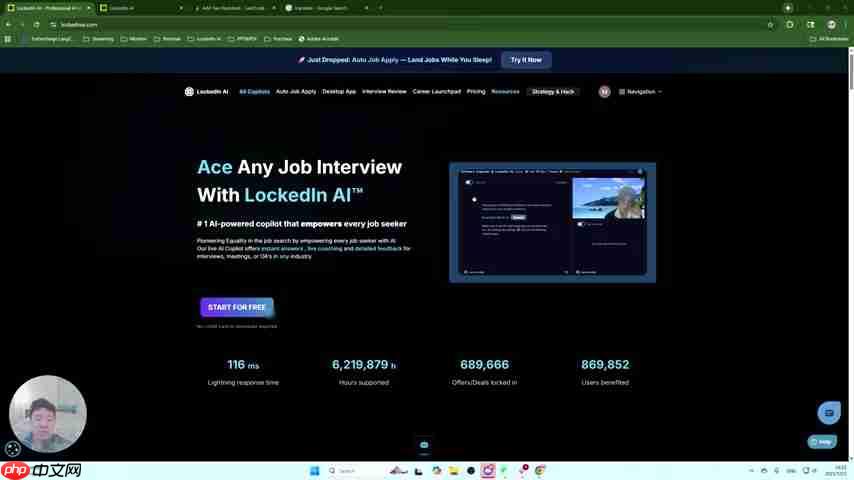This screenshot has width=854, height=480.
Task: Play the product demo video thumbnail
Action: pos(552,222)
